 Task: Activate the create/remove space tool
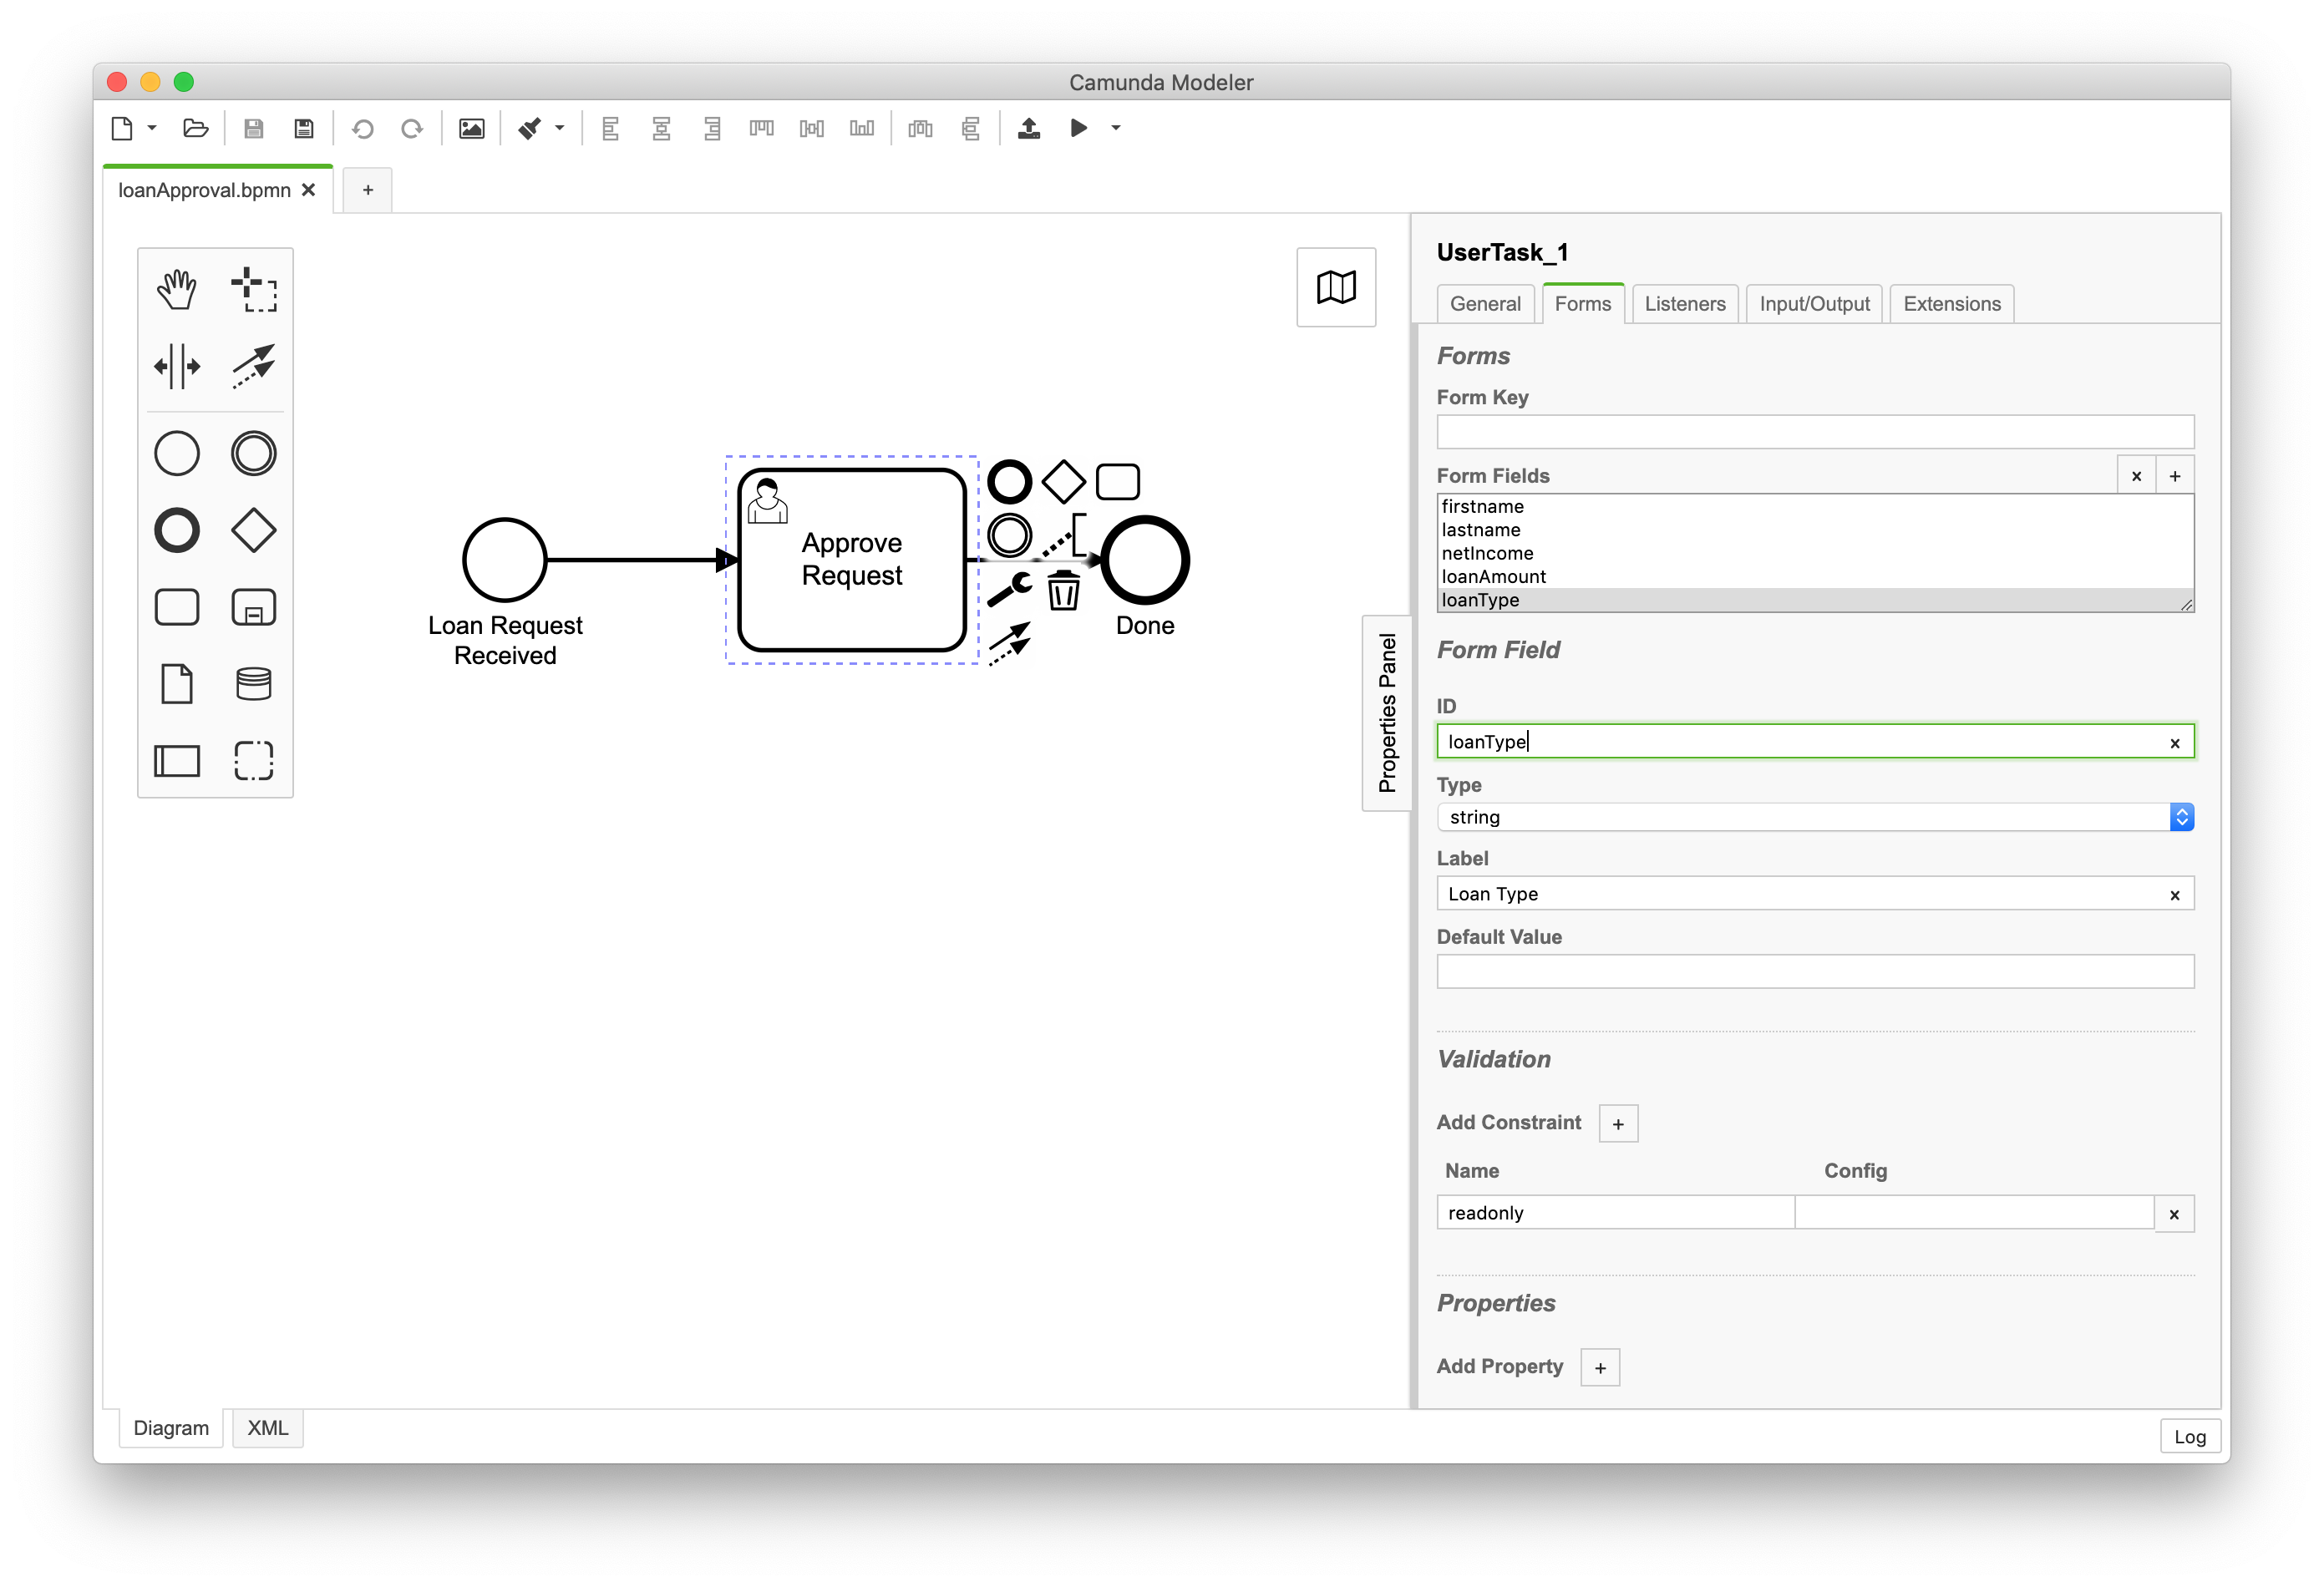(177, 366)
